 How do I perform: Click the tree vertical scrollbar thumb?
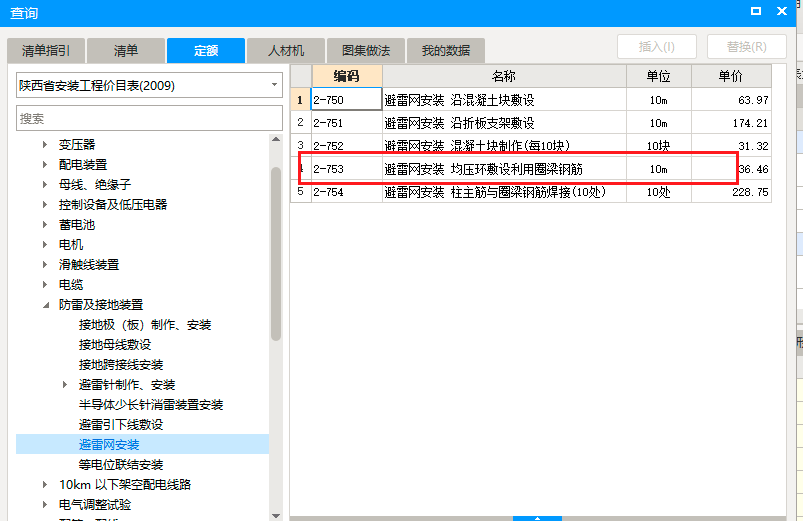(276, 254)
